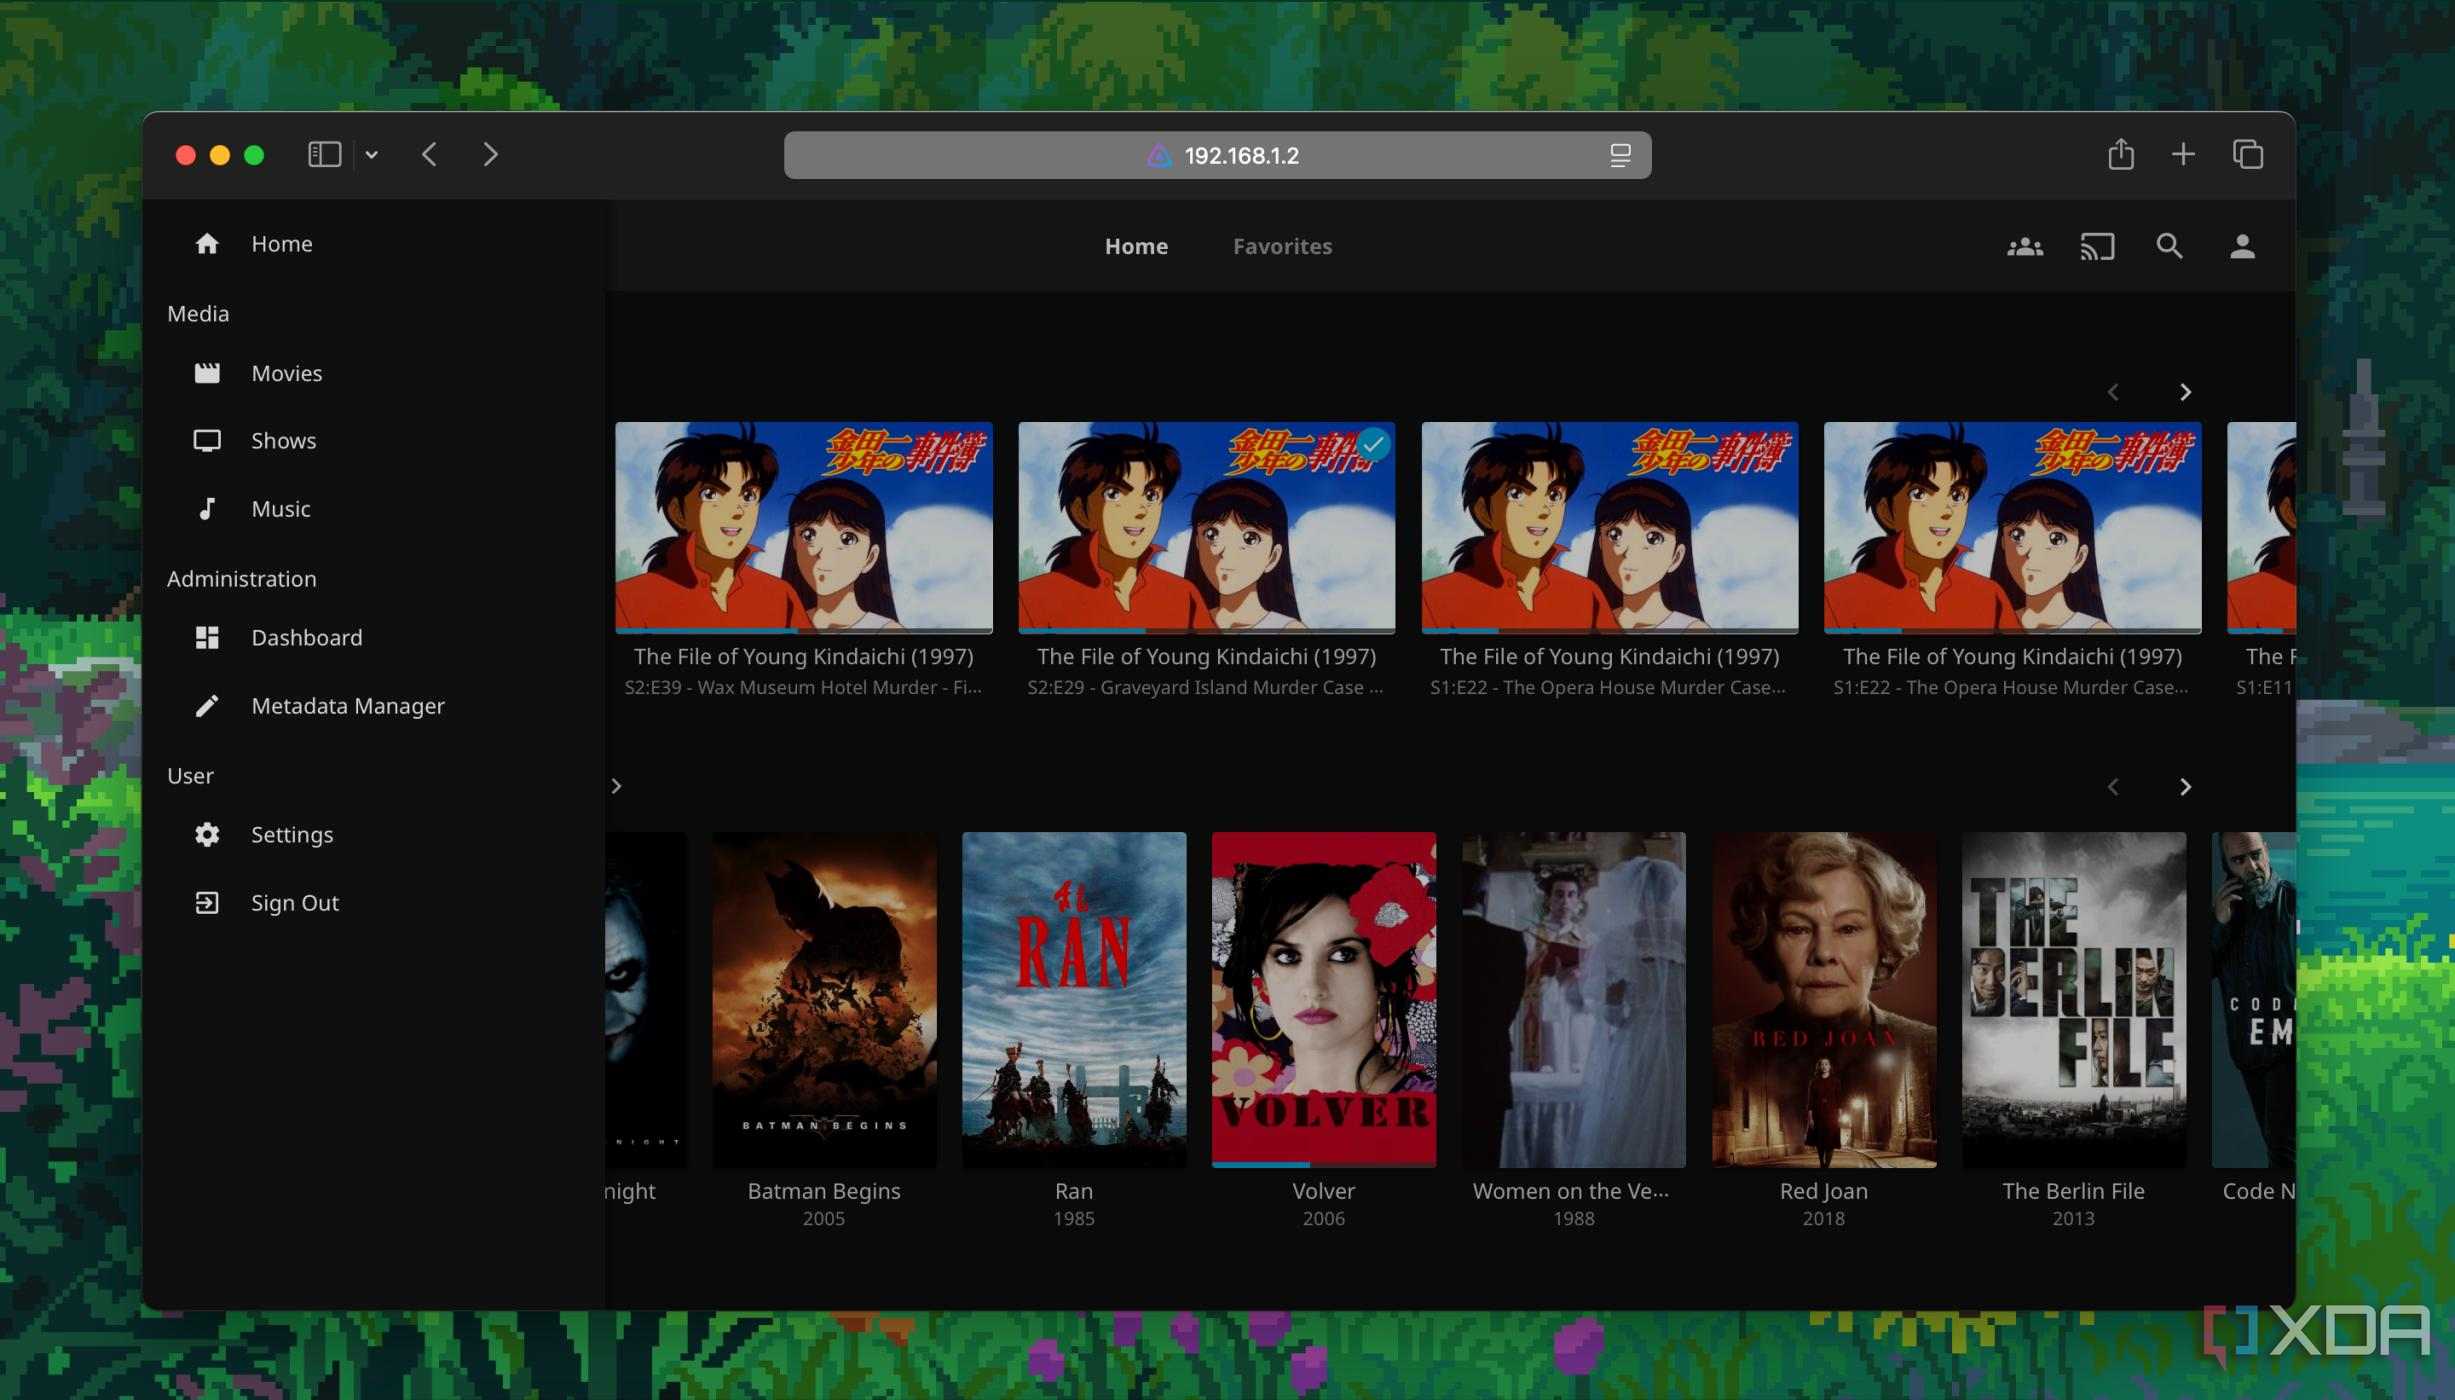Image resolution: width=2455 pixels, height=1400 pixels.
Task: Click the previous chevron on the movies row
Action: (x=2113, y=787)
